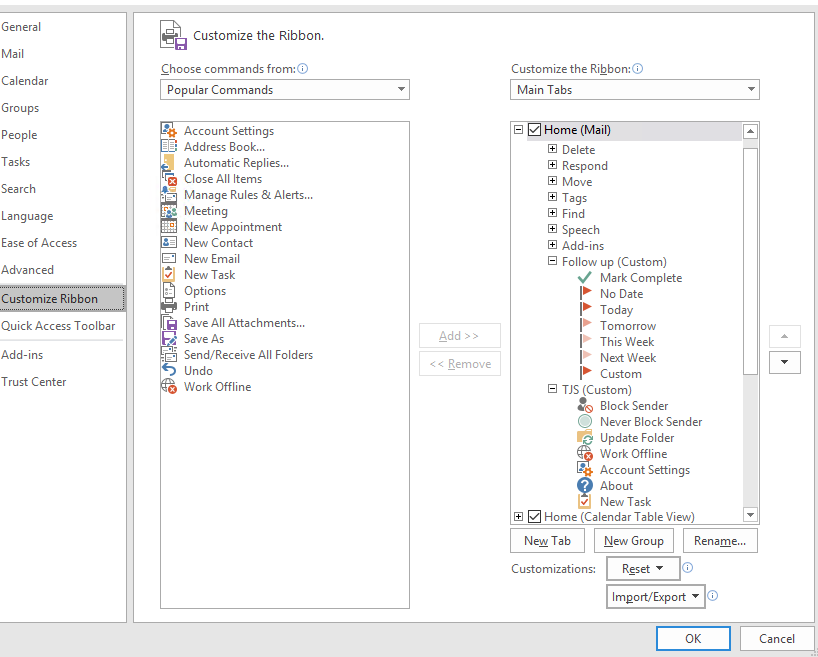This screenshot has width=818, height=657.
Task: Select the Undo arrow icon
Action: [169, 371]
